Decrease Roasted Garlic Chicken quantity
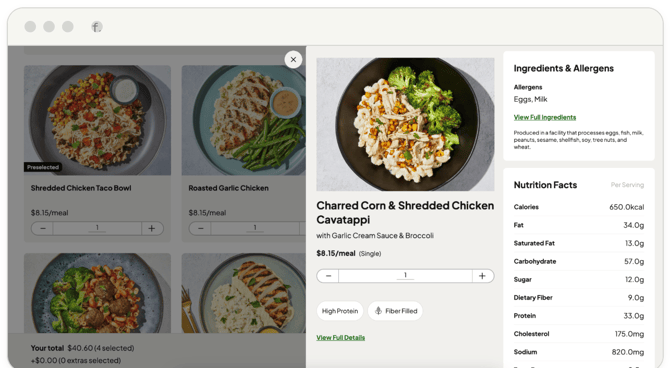This screenshot has height=368, width=670. (200, 228)
